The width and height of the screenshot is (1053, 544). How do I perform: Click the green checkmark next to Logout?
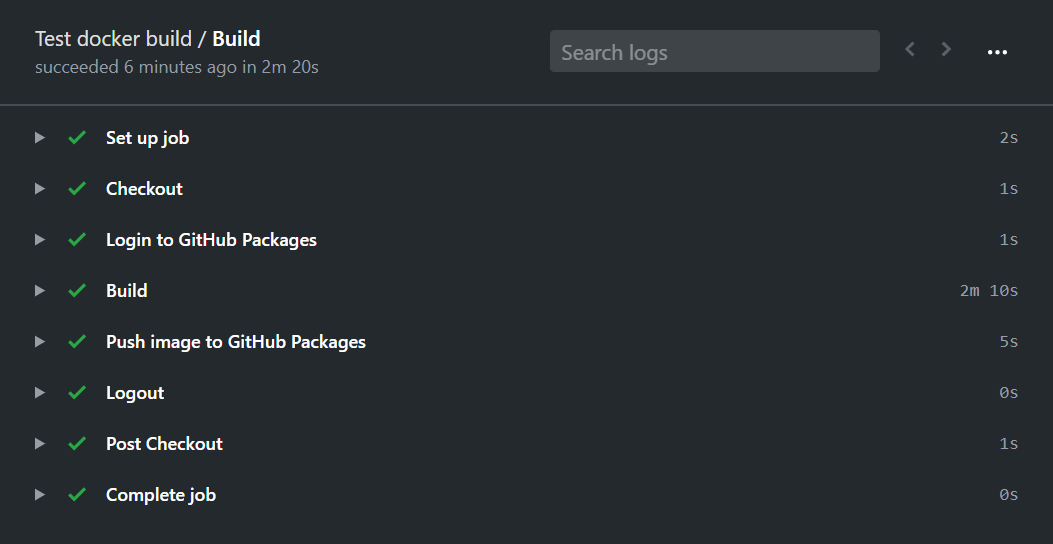[77, 393]
